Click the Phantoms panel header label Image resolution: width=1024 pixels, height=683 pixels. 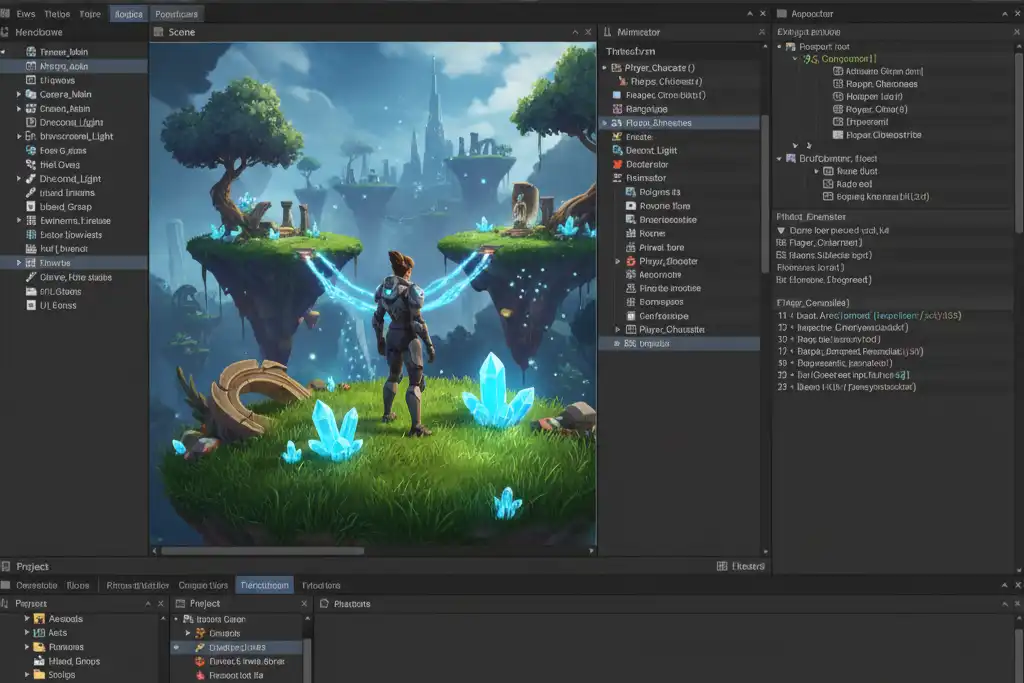tap(346, 602)
